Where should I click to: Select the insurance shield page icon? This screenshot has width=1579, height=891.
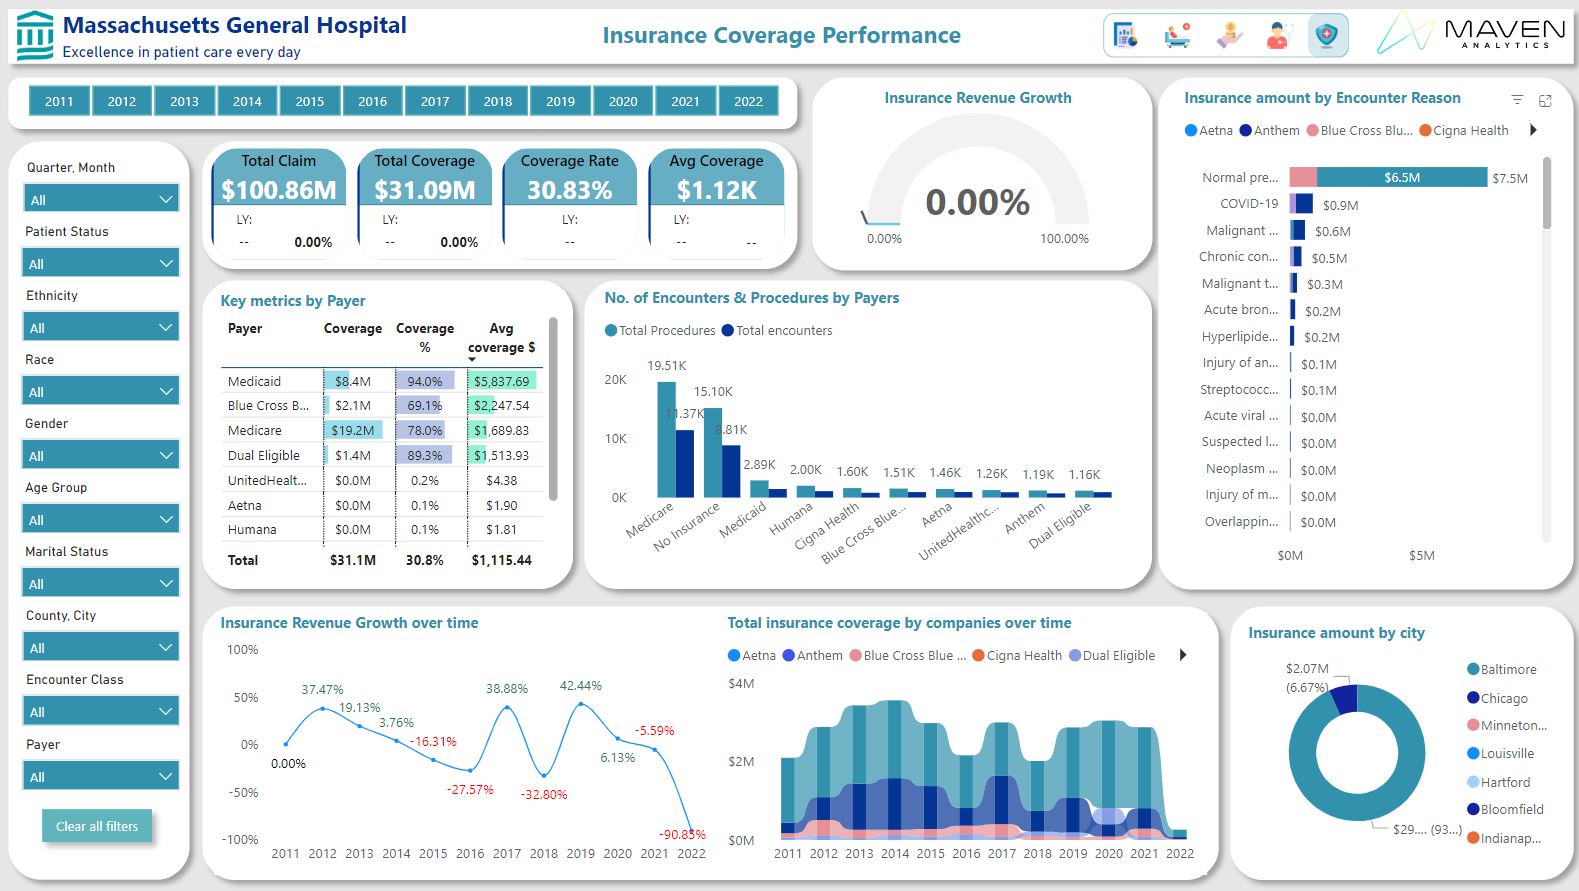[1327, 36]
